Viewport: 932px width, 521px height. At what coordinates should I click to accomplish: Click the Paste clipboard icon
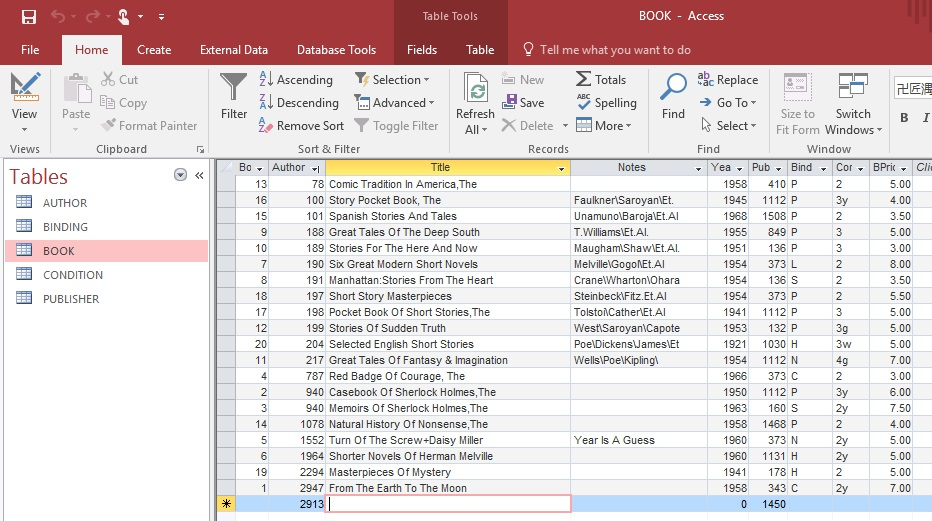[76, 88]
